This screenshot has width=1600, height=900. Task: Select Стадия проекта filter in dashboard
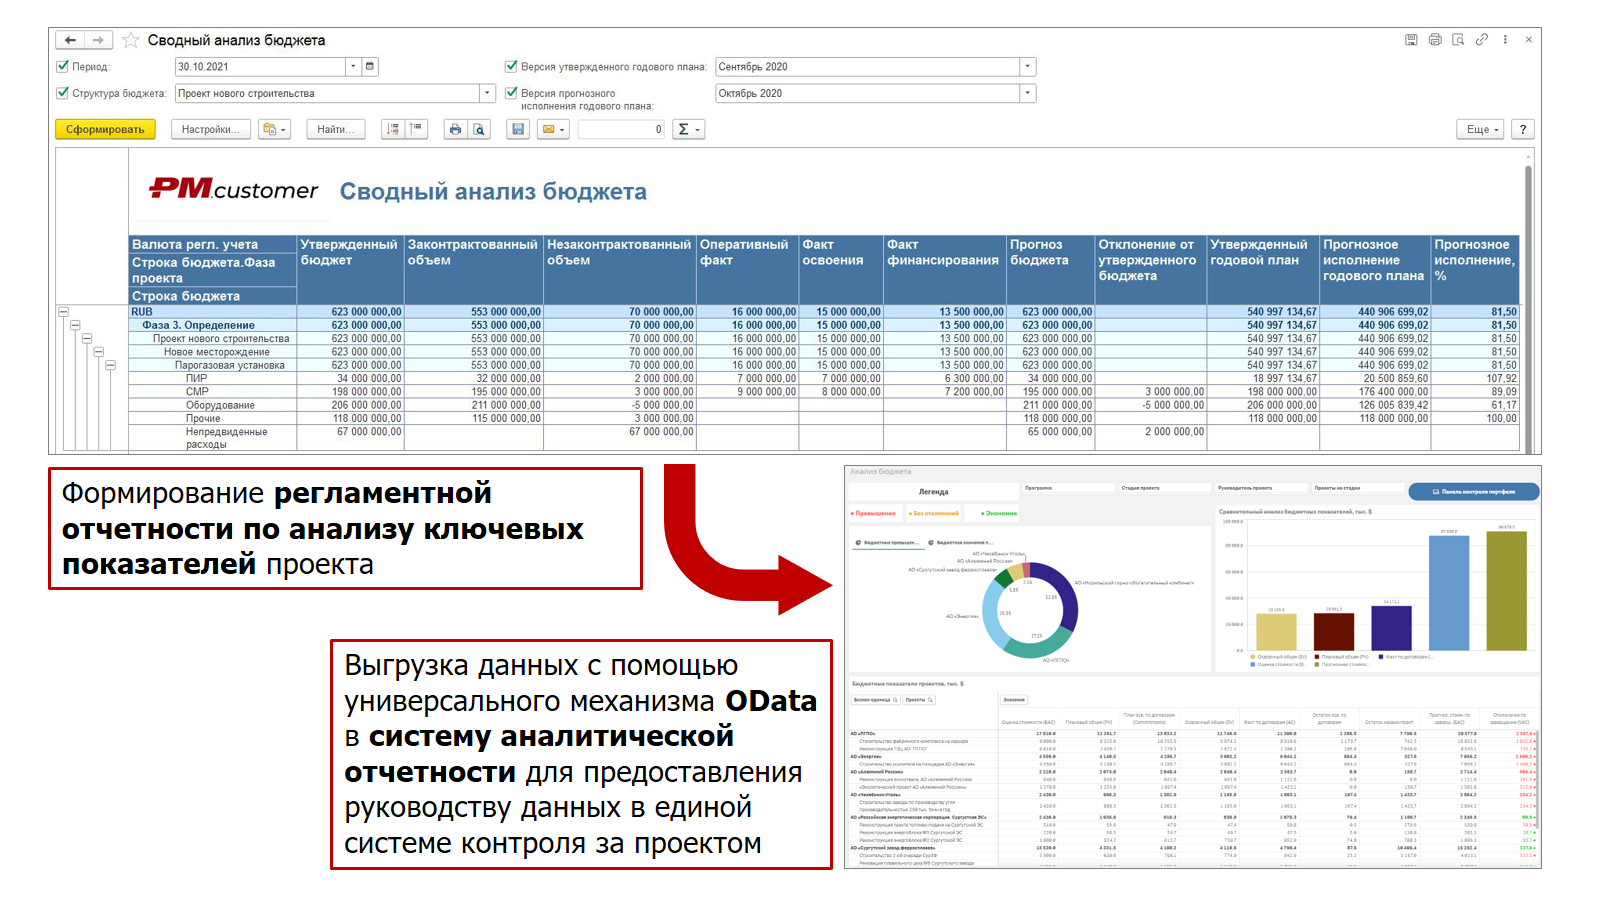1164,488
